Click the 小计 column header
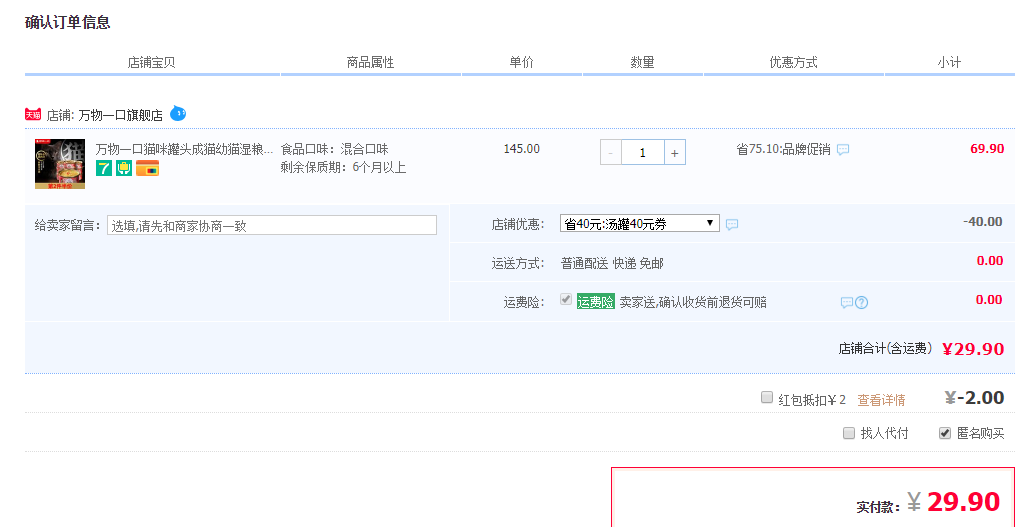The image size is (1026, 527). tap(949, 62)
